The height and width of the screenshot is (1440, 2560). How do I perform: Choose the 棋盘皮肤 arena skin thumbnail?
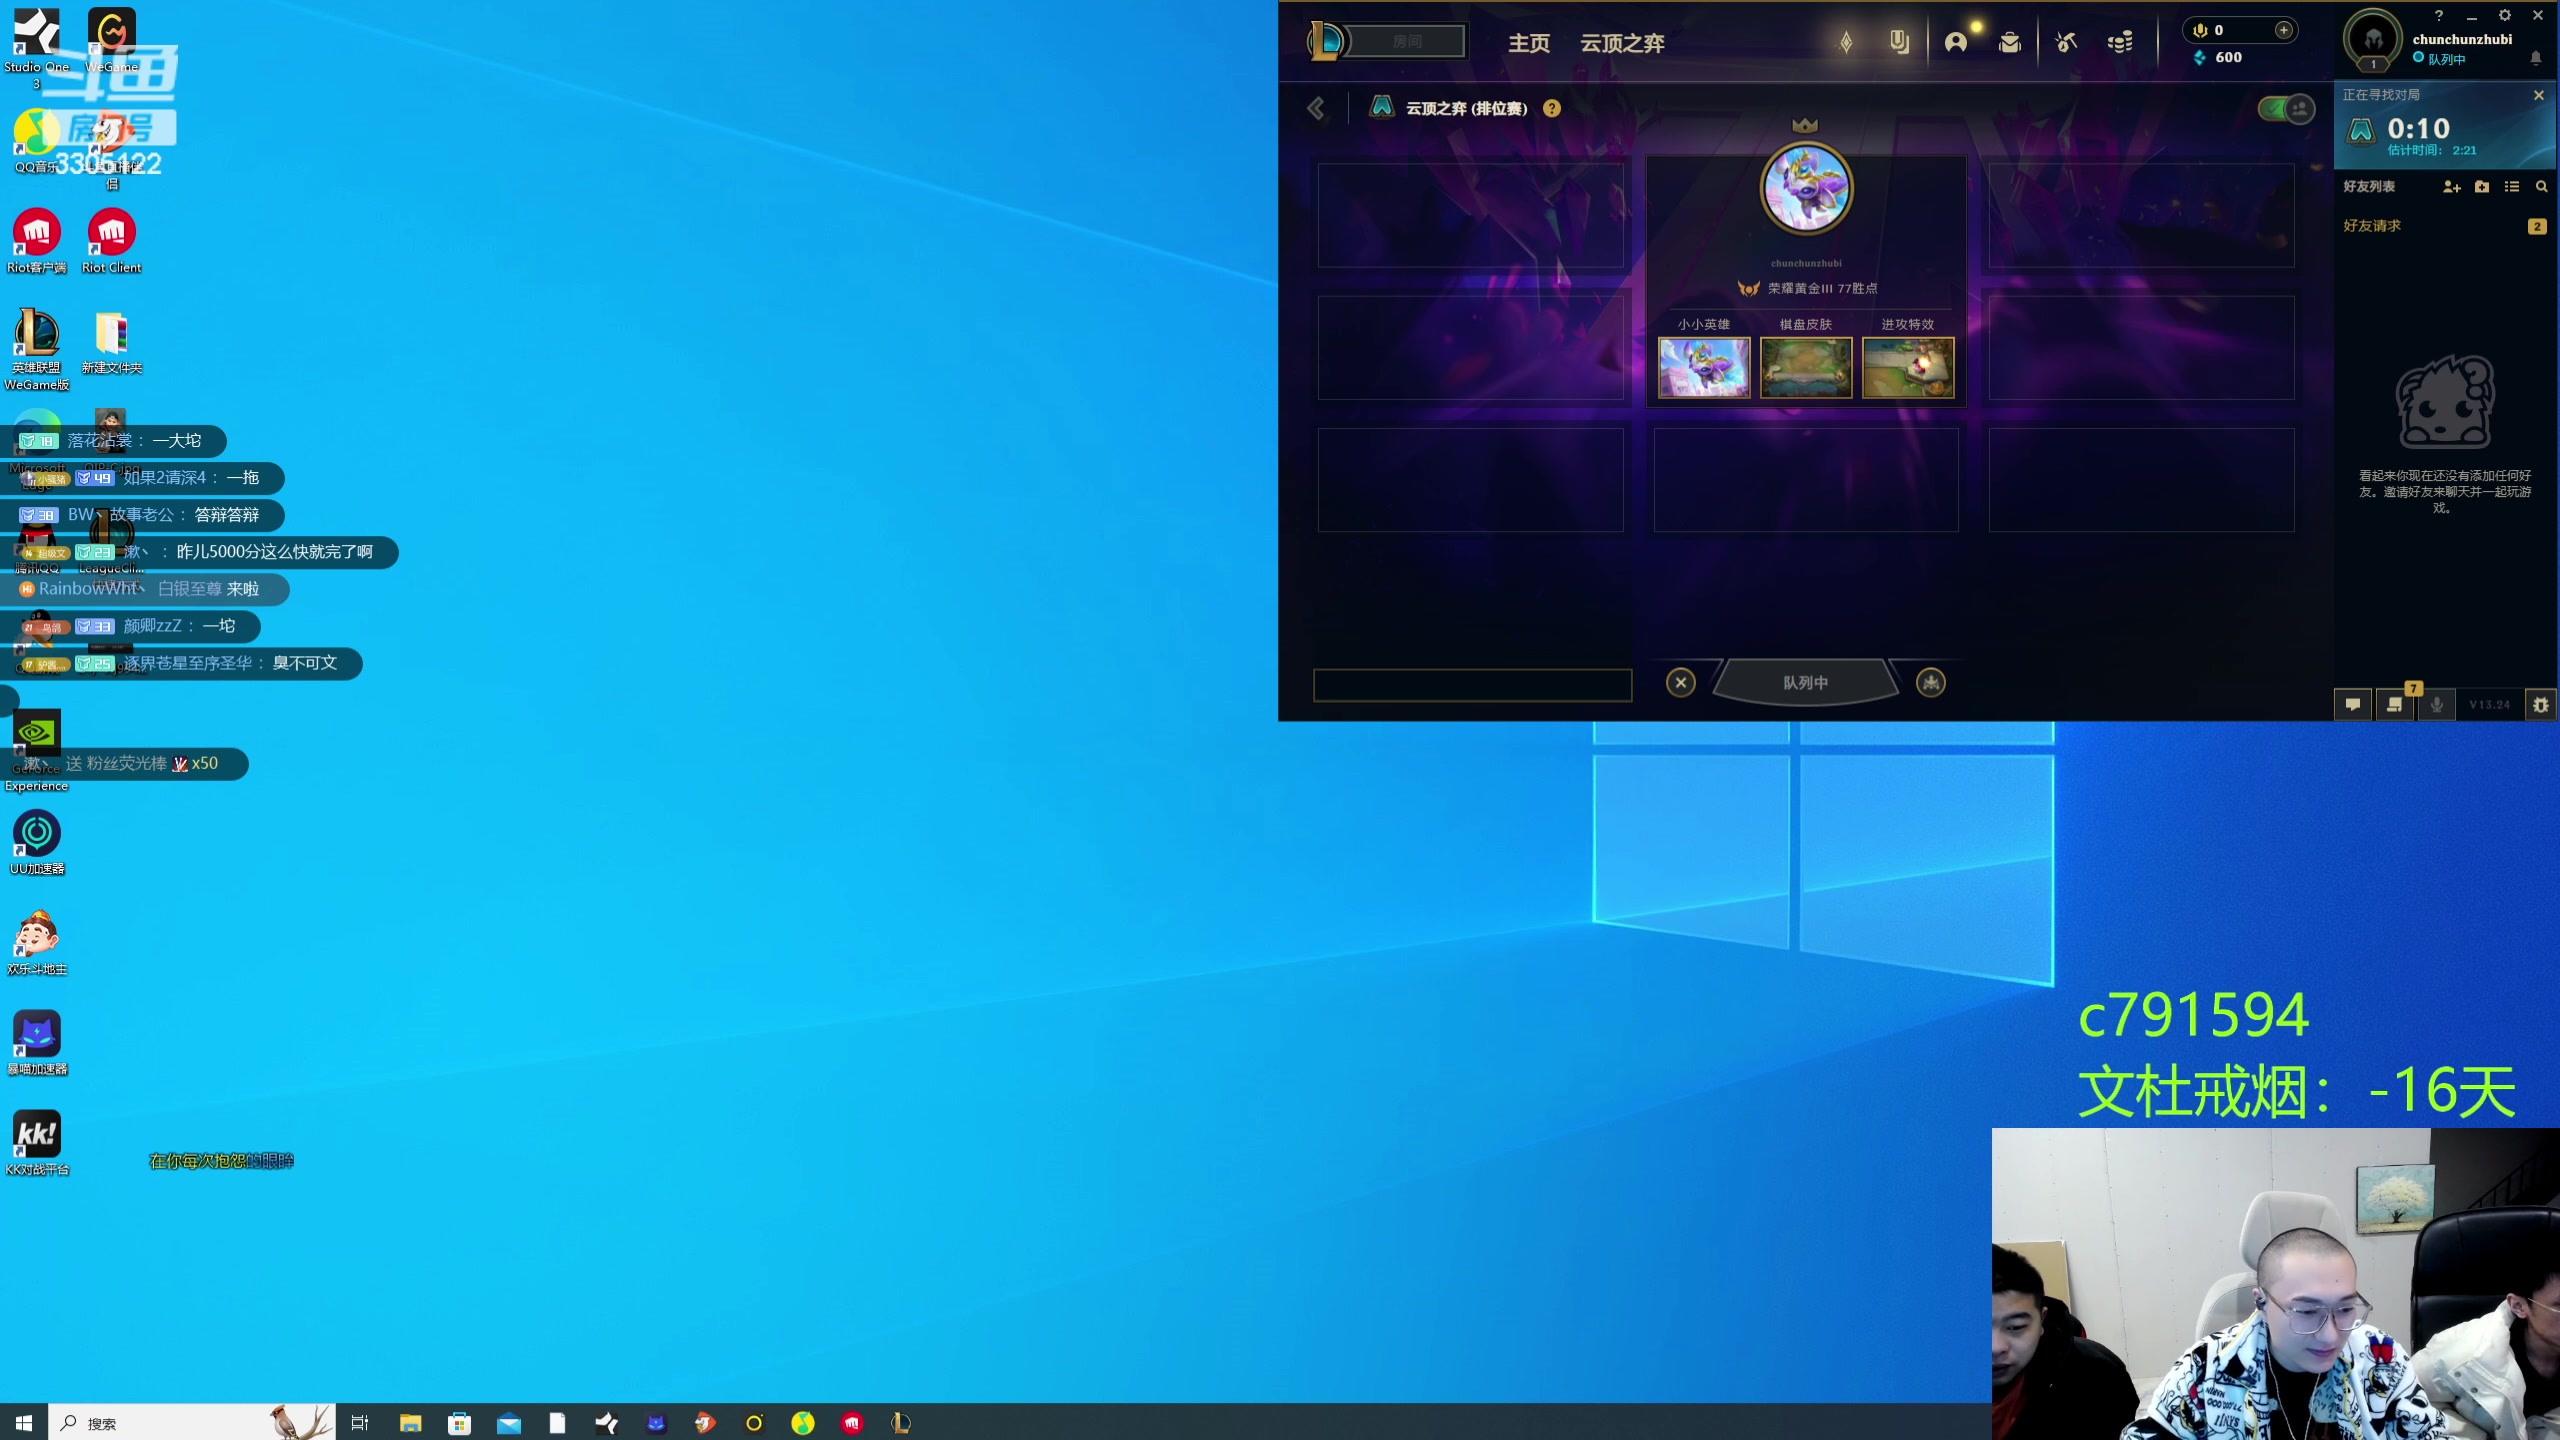(1806, 367)
